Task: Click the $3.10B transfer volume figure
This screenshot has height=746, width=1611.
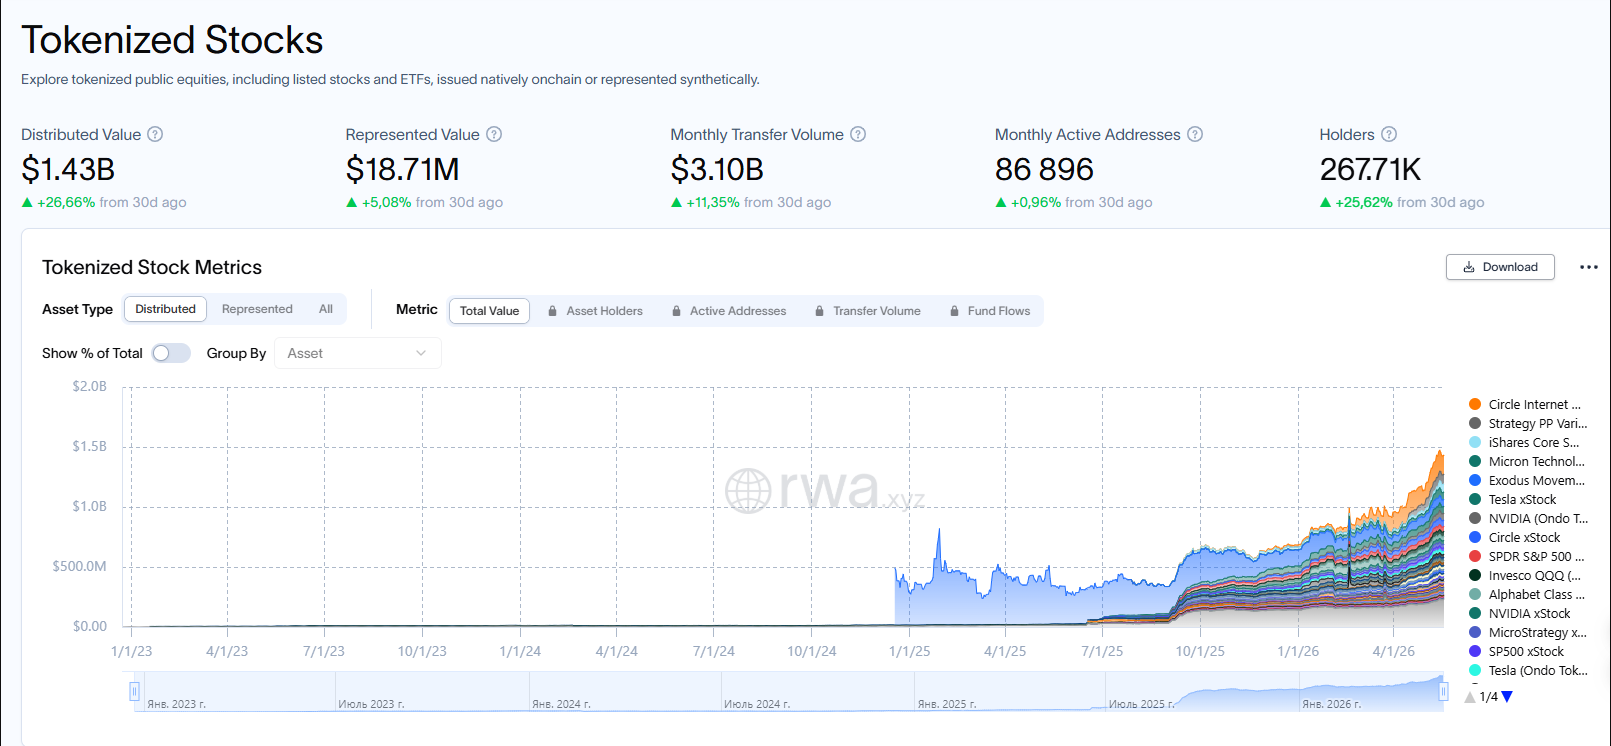Action: [x=717, y=170]
